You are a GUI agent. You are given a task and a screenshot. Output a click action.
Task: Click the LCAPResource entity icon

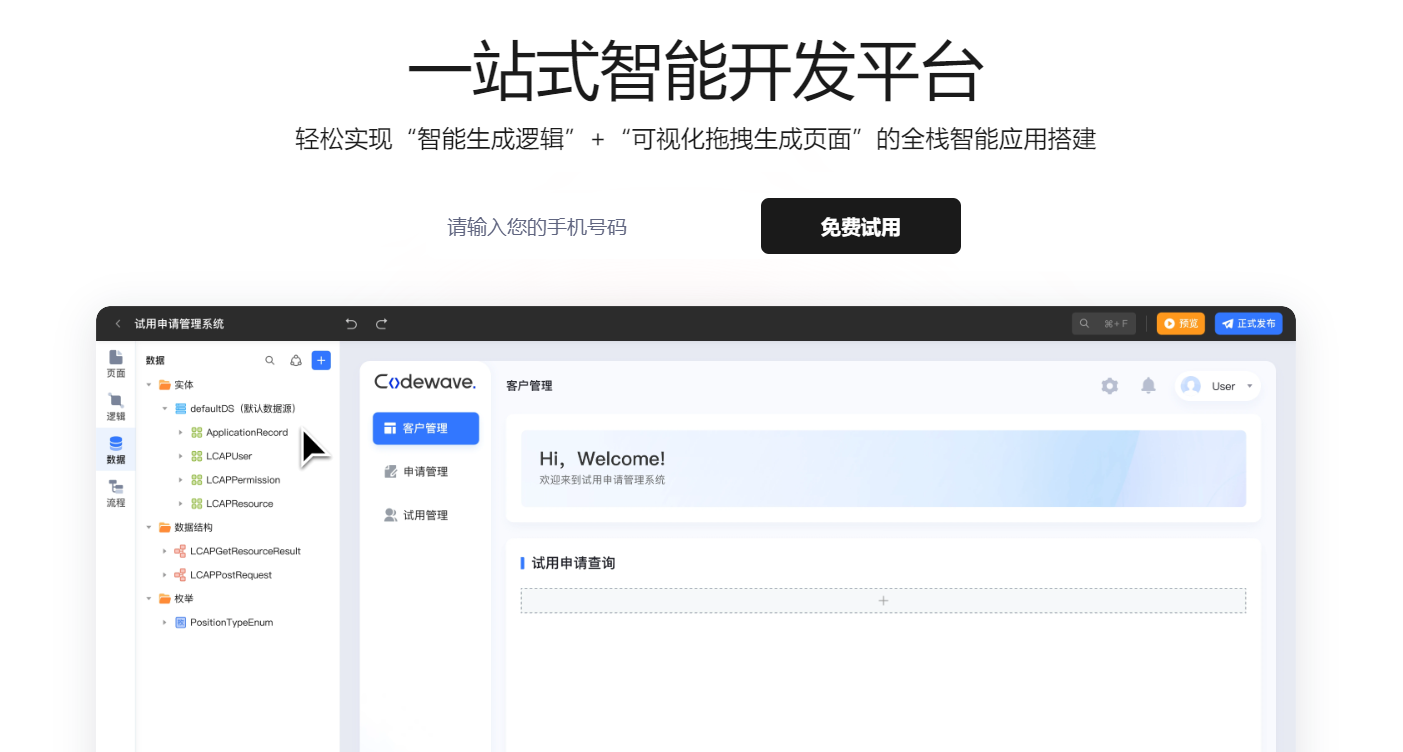(x=197, y=504)
